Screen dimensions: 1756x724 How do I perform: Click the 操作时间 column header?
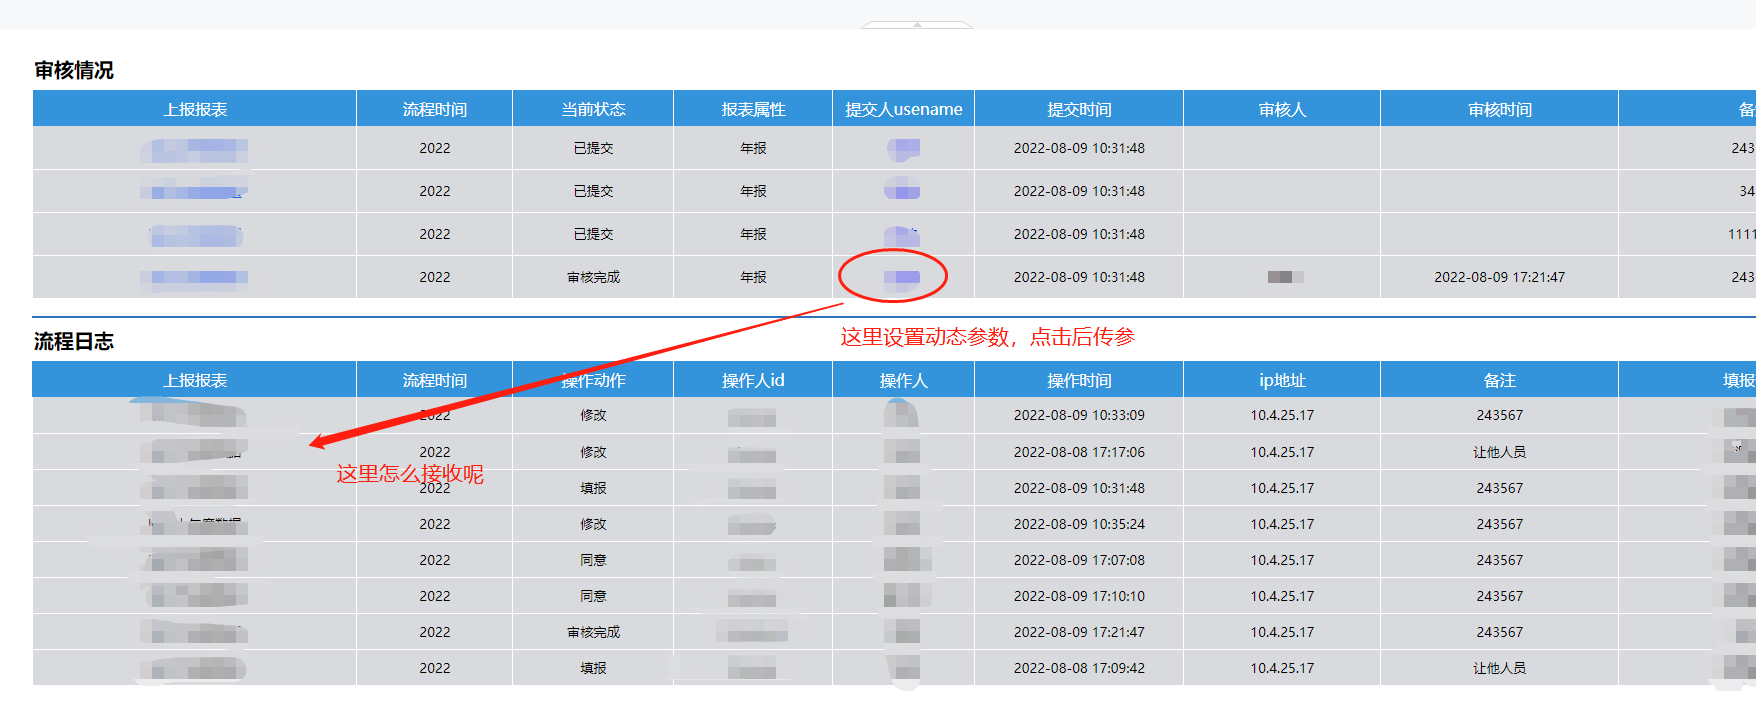1079,380
